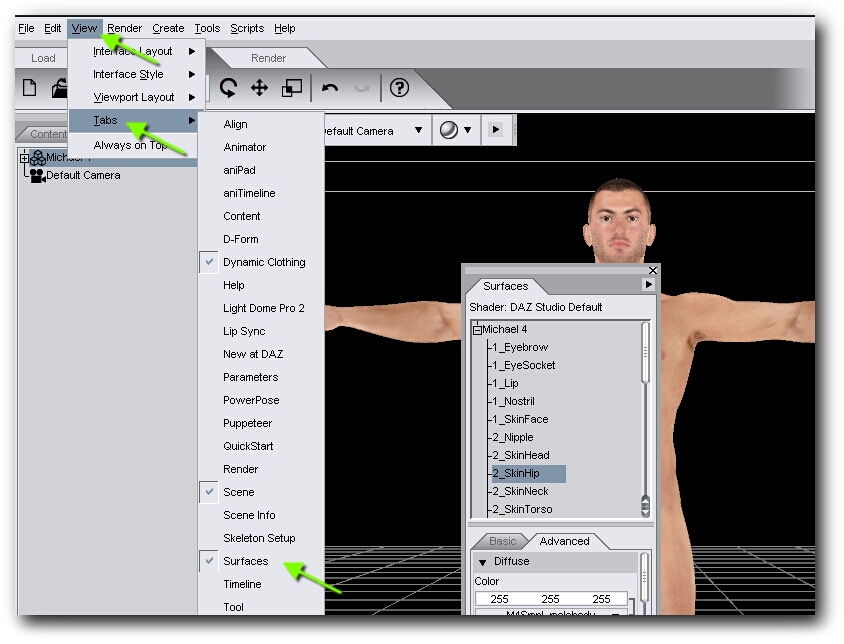Open the Tabs submenu entry

(x=133, y=120)
